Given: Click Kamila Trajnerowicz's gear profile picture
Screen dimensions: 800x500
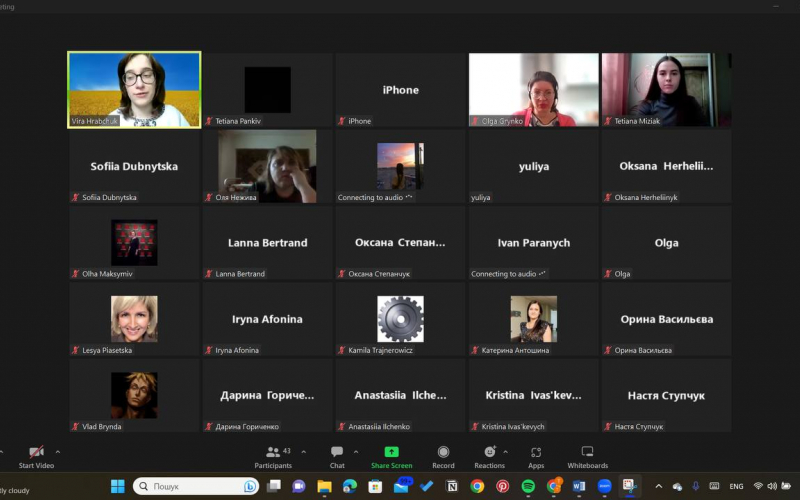Looking at the screenshot, I should tap(401, 319).
